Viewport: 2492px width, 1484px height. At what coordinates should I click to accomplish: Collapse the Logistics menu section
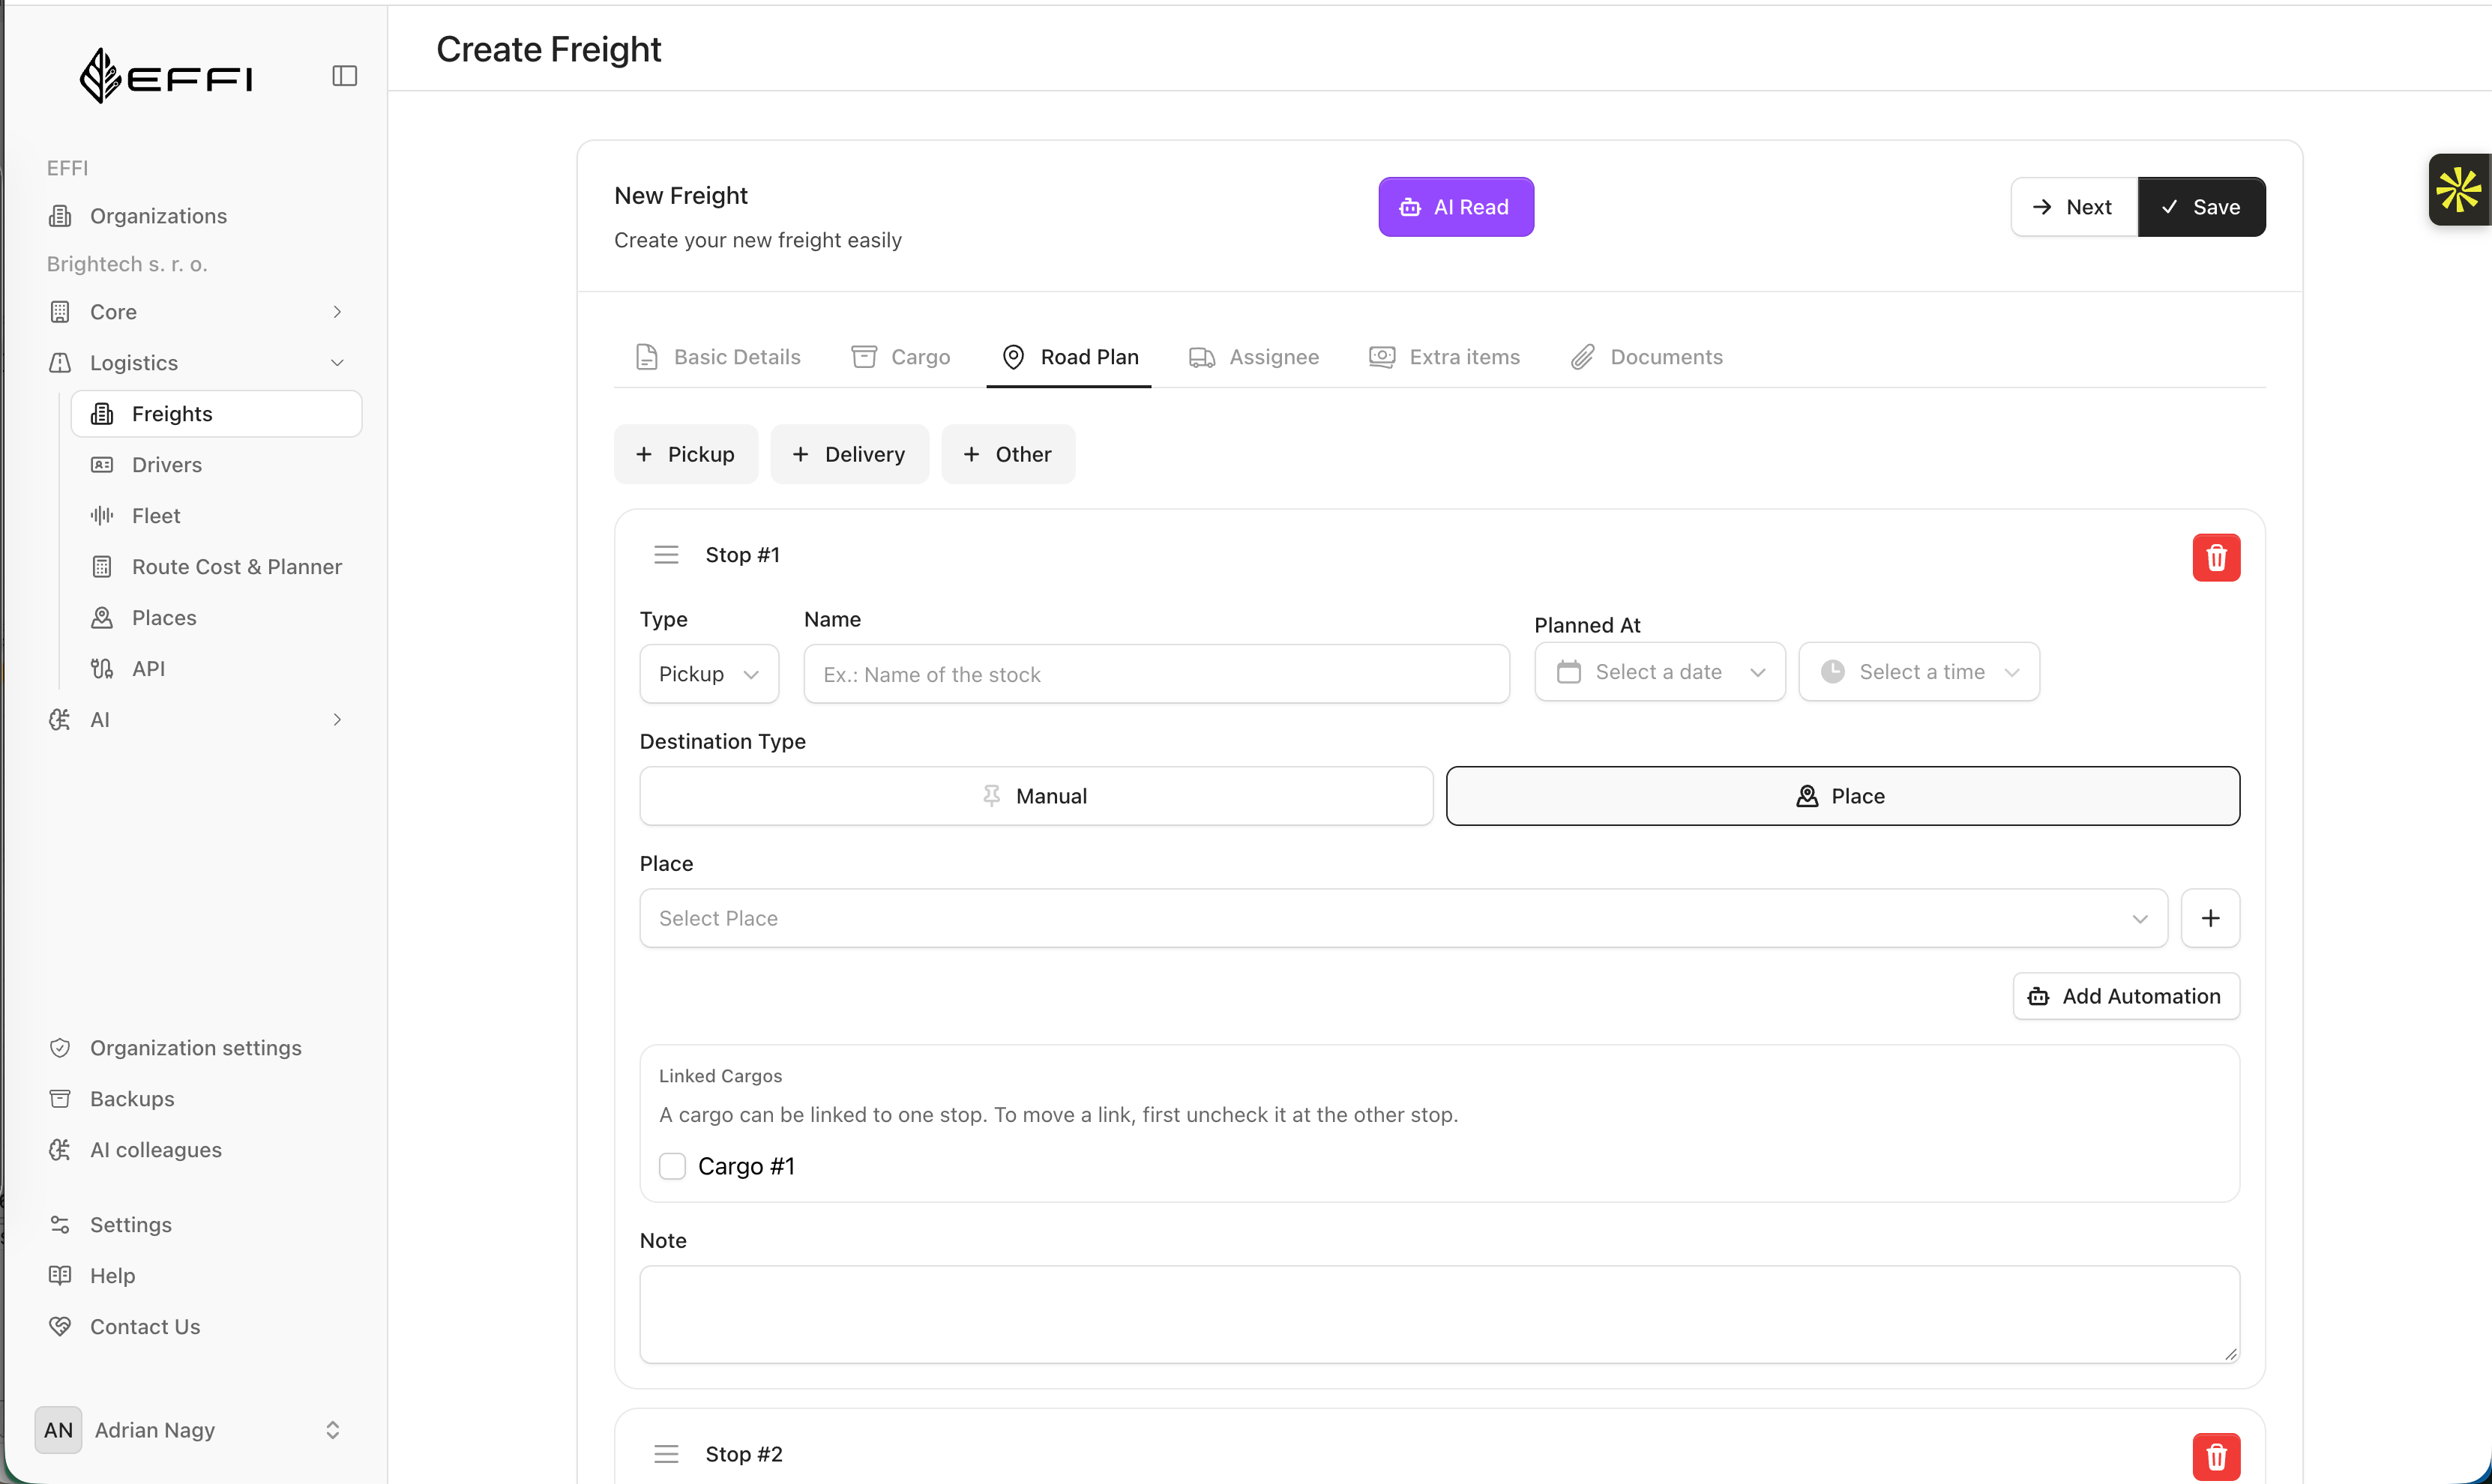tap(194, 363)
